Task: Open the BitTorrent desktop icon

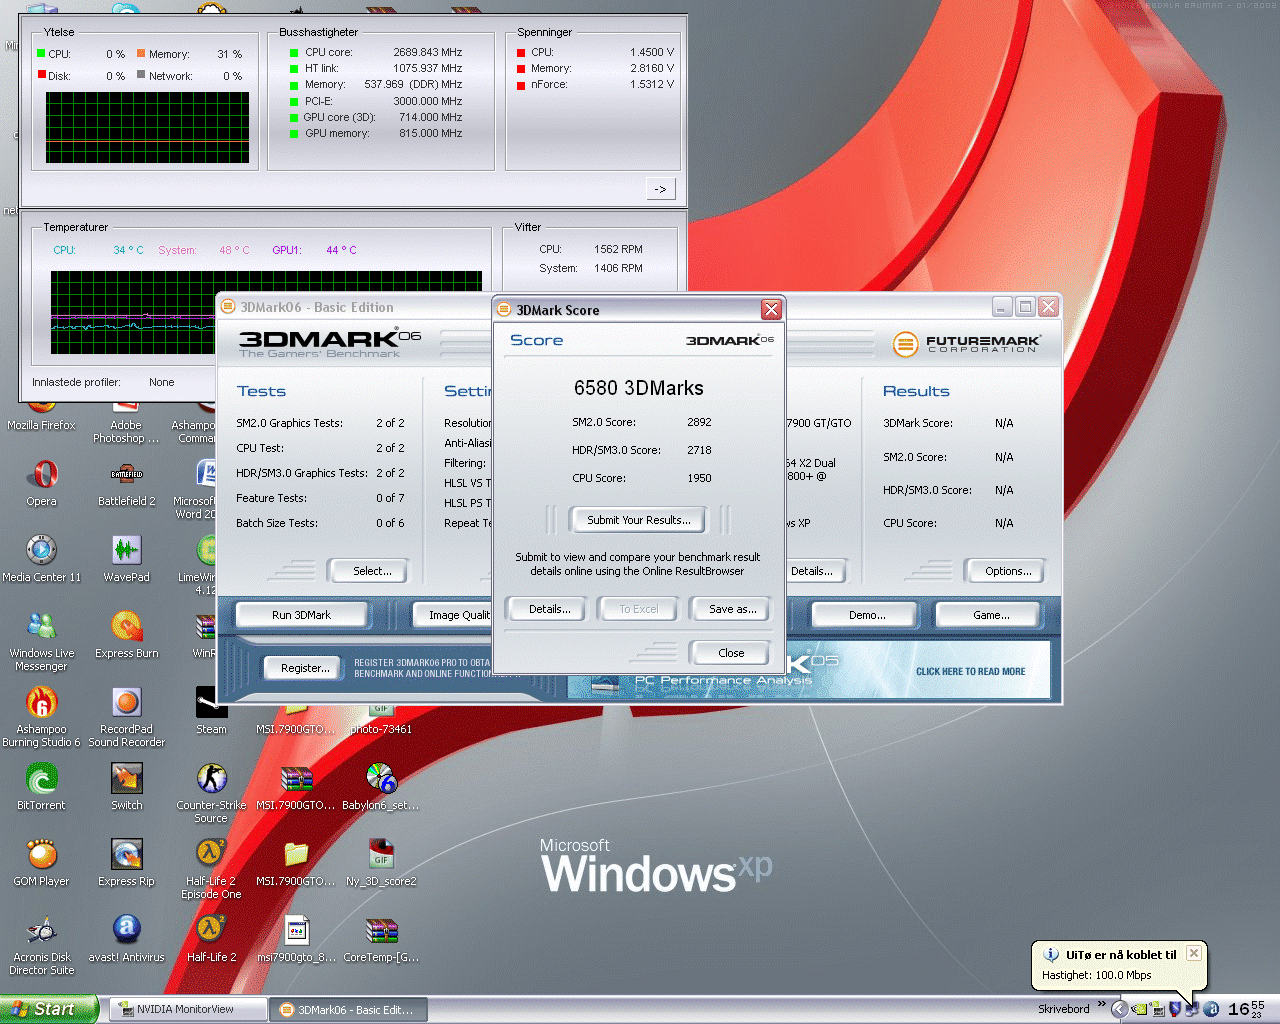Action: pos(41,786)
